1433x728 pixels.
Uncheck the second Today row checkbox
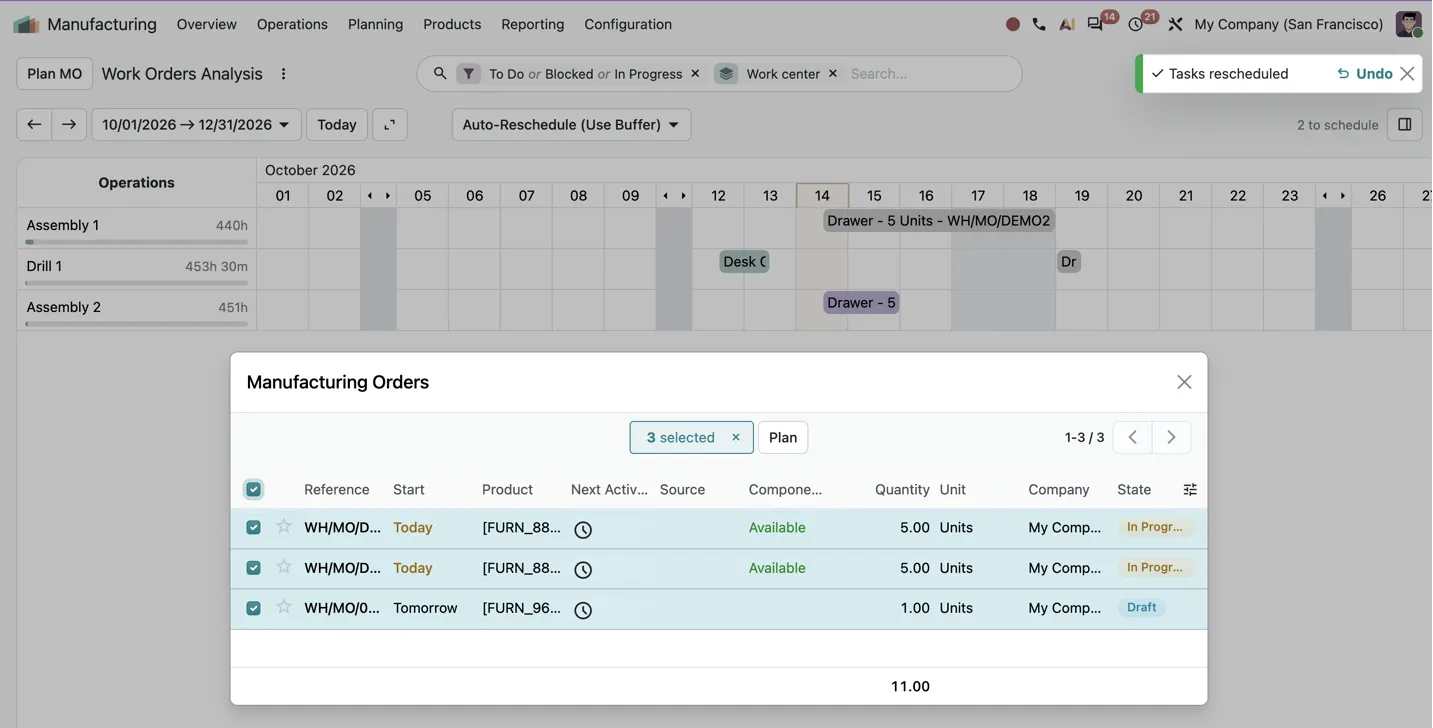(253, 567)
